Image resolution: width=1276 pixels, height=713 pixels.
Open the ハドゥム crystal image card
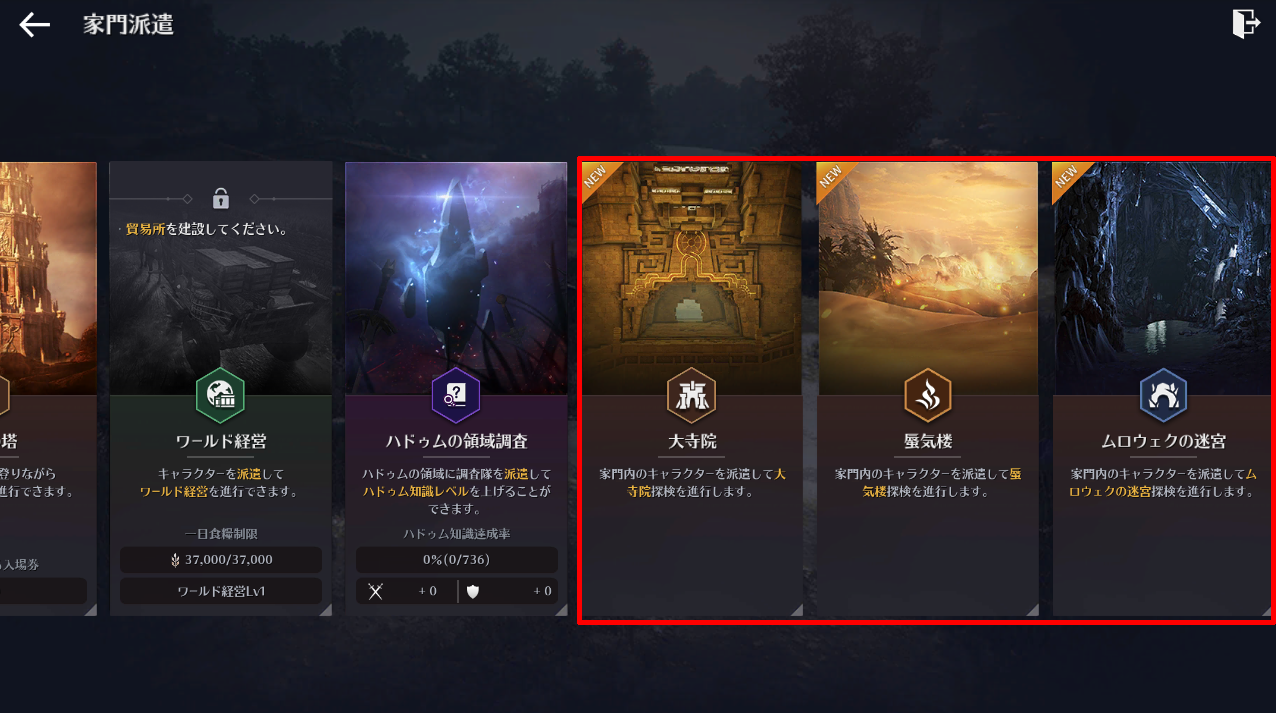click(x=456, y=278)
